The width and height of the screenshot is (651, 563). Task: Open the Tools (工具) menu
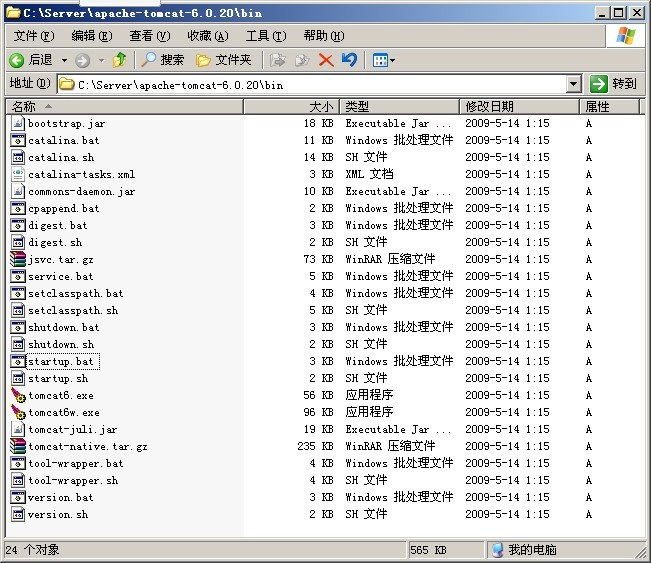[266, 36]
